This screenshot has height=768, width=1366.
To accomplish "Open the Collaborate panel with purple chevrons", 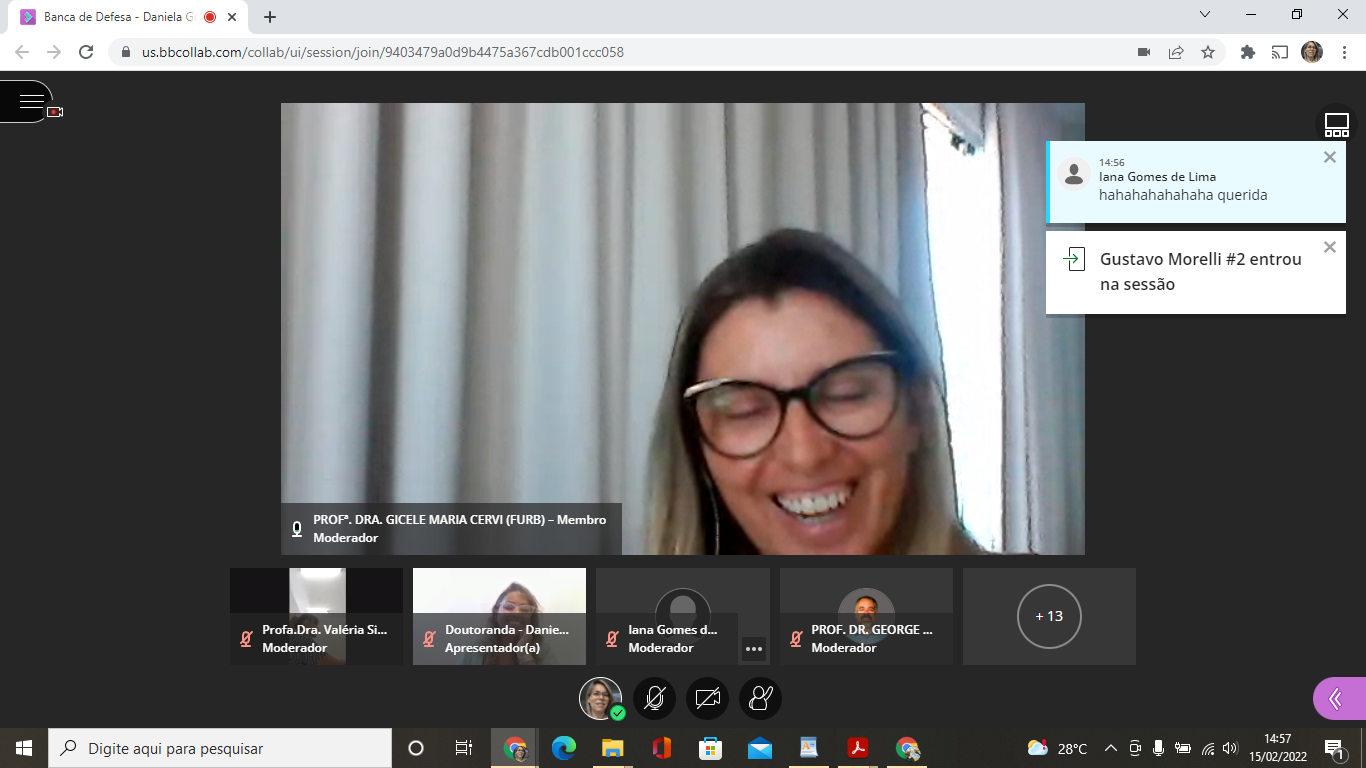I will tap(1340, 699).
